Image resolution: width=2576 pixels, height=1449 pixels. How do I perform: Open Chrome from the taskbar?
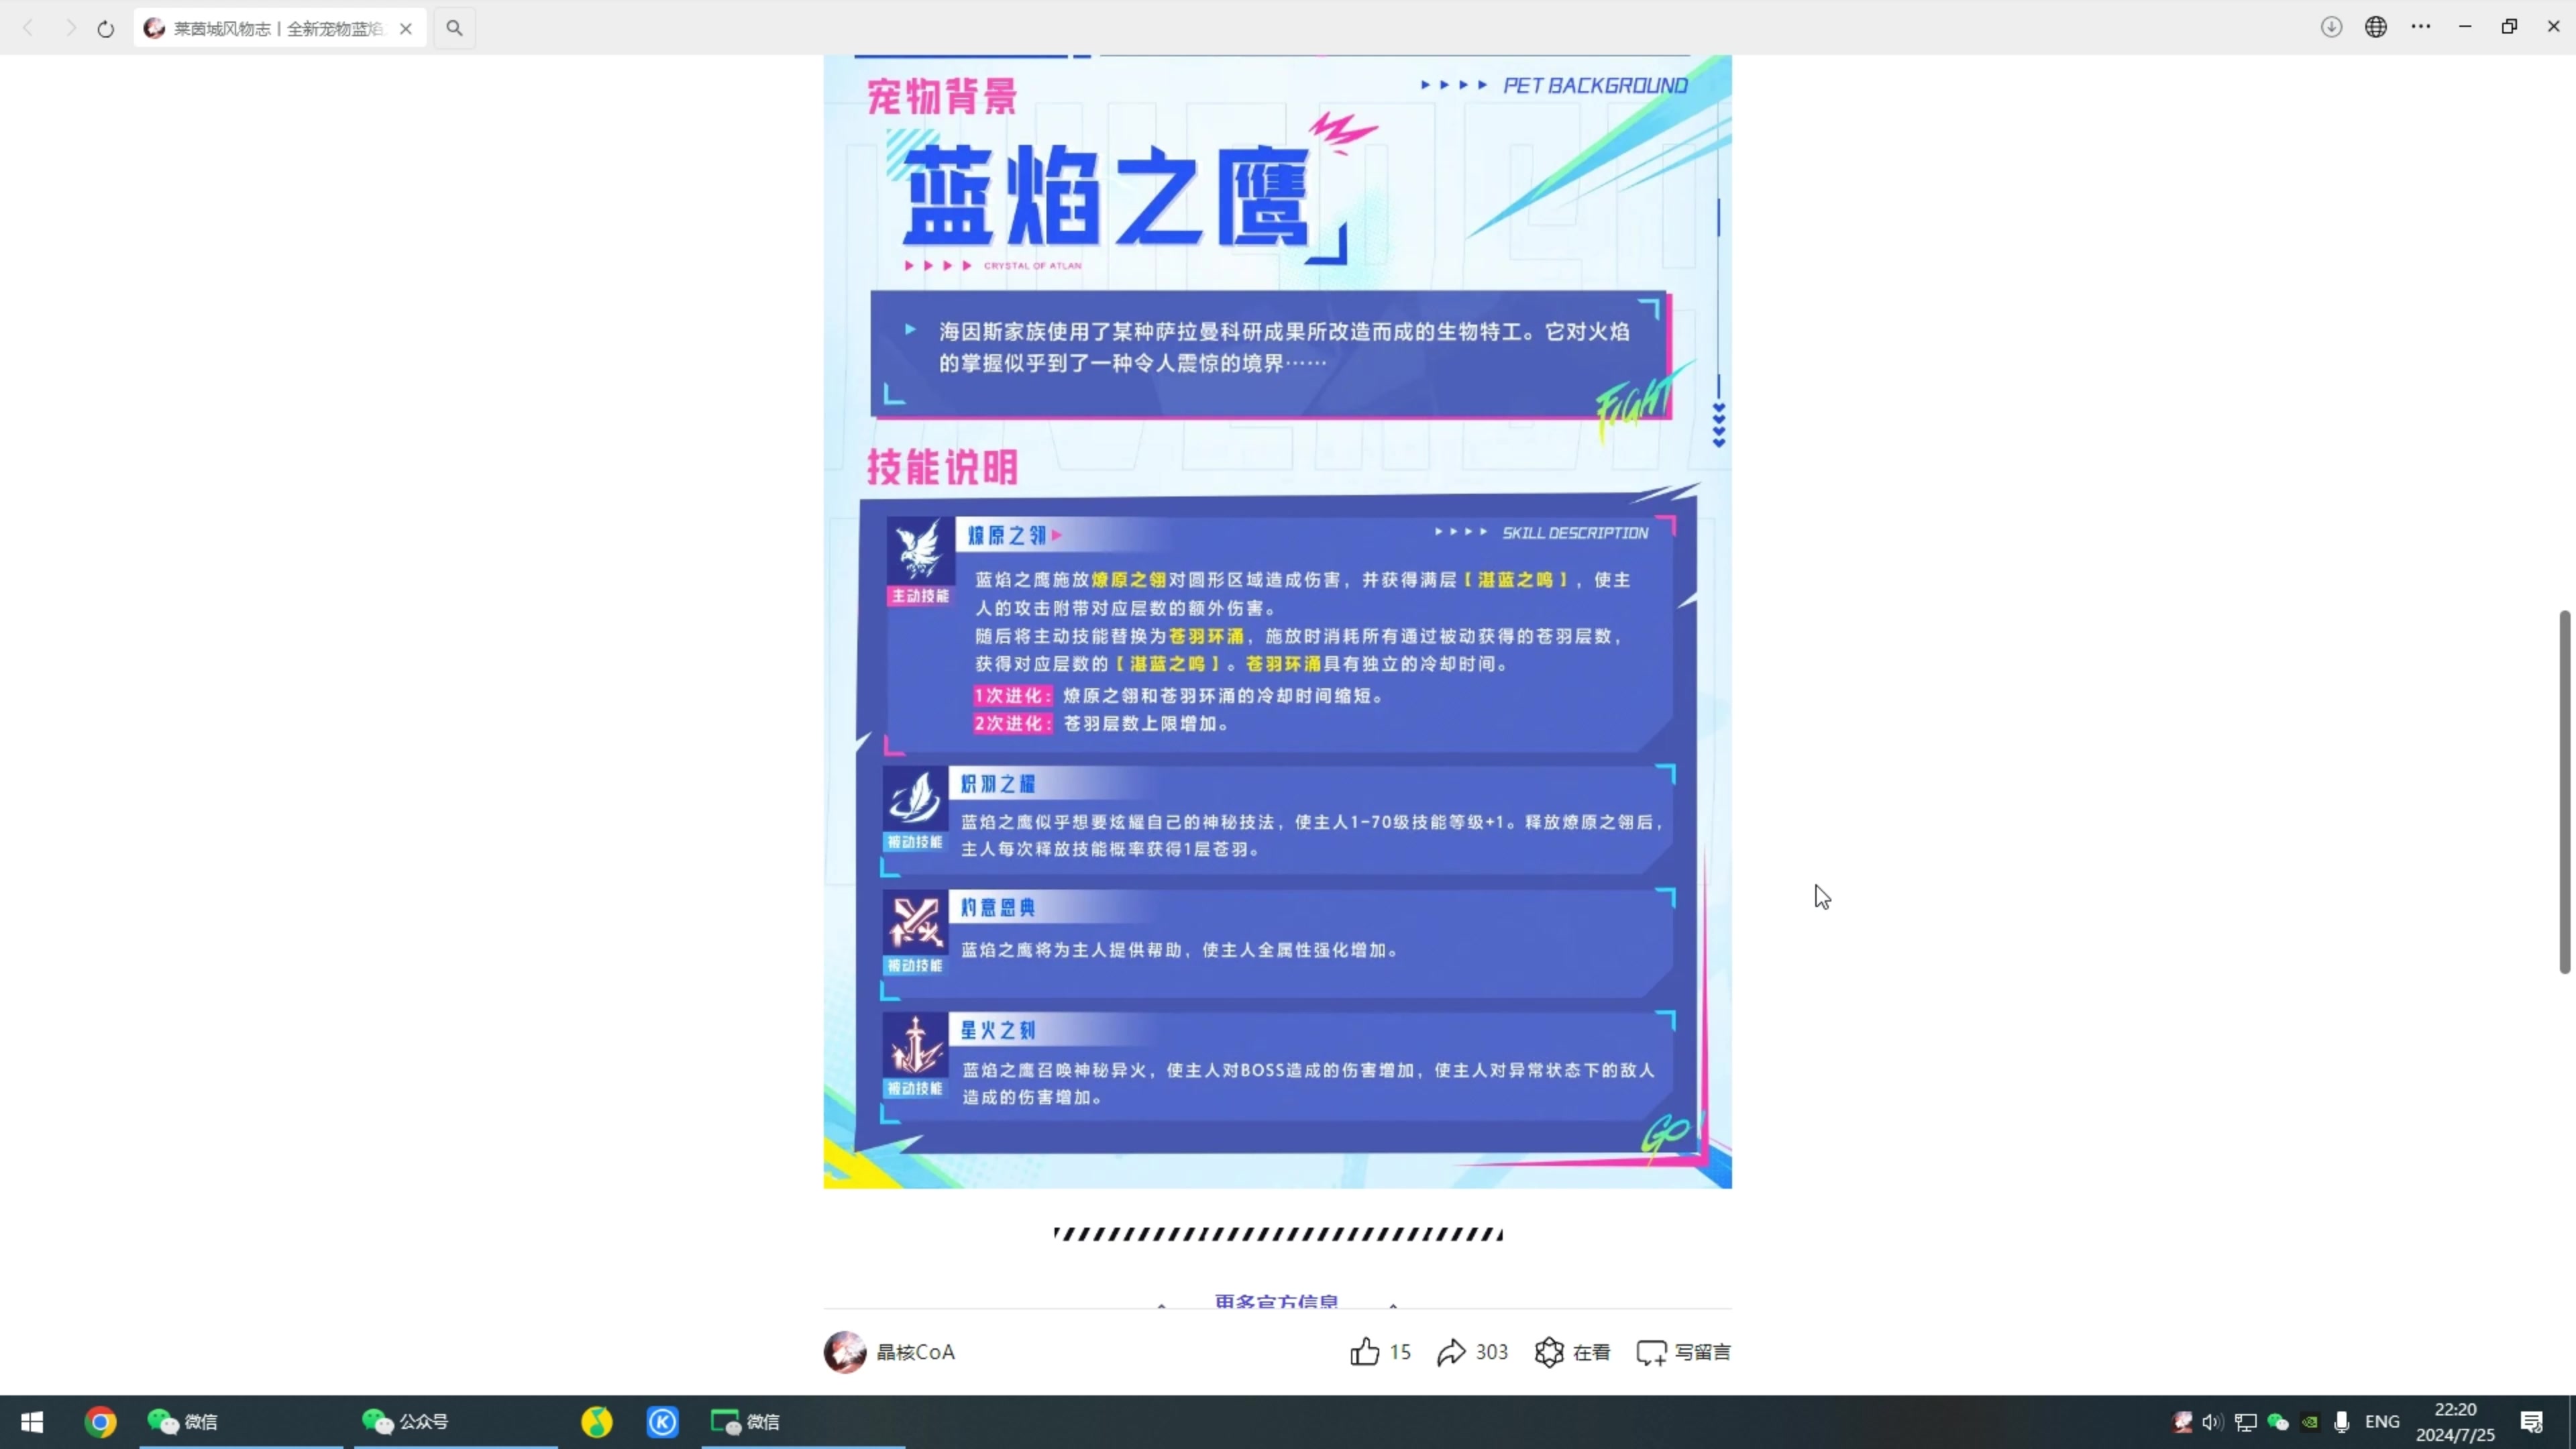click(100, 1421)
